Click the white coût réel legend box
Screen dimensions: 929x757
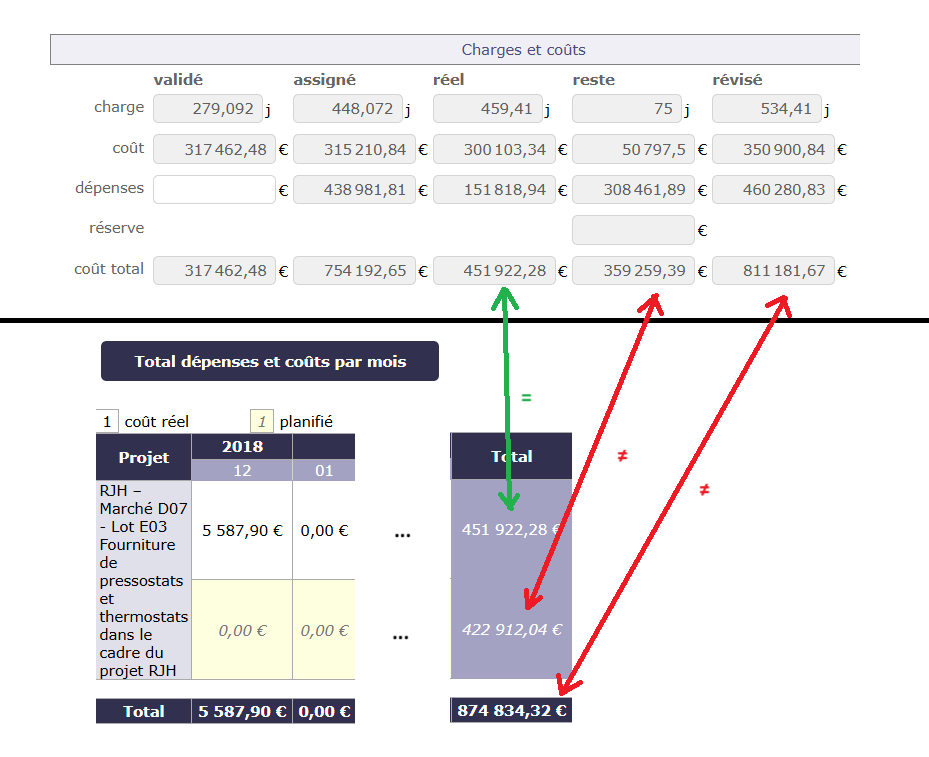pos(107,422)
